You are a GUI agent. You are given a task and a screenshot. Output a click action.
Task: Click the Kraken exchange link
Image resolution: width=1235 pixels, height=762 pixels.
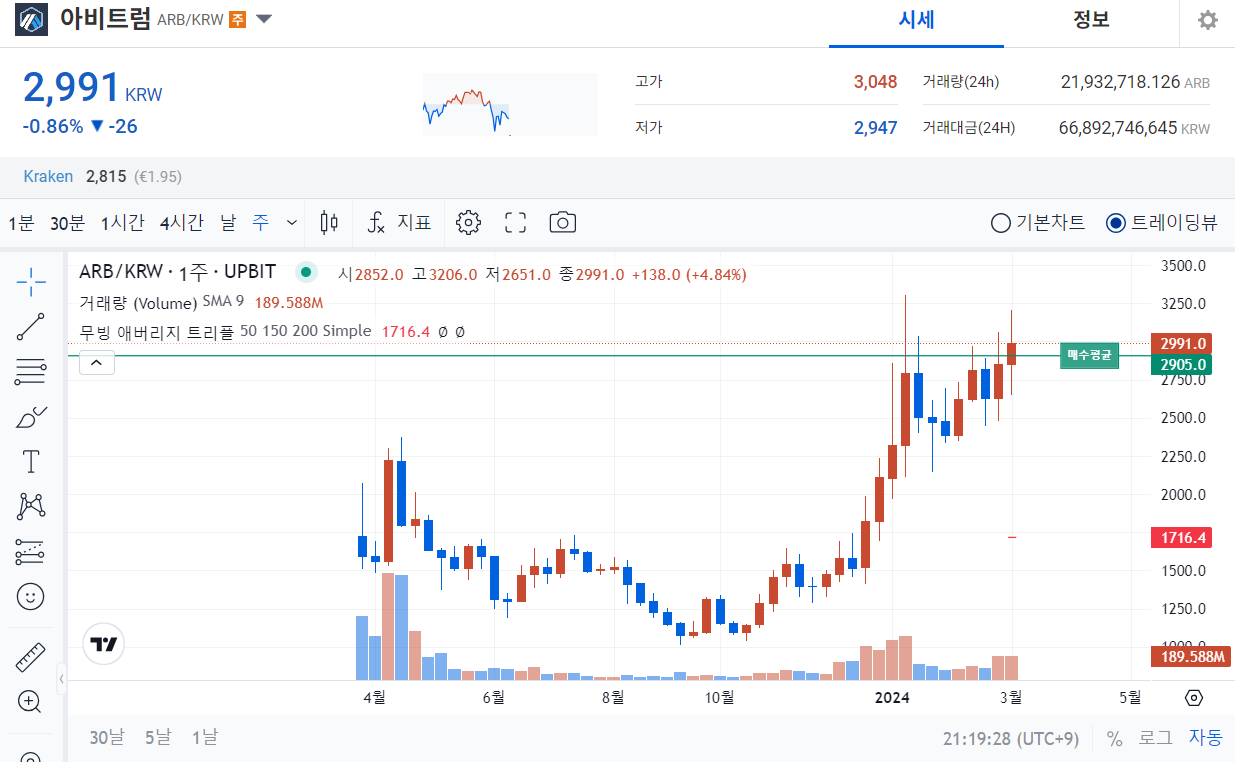(x=48, y=176)
